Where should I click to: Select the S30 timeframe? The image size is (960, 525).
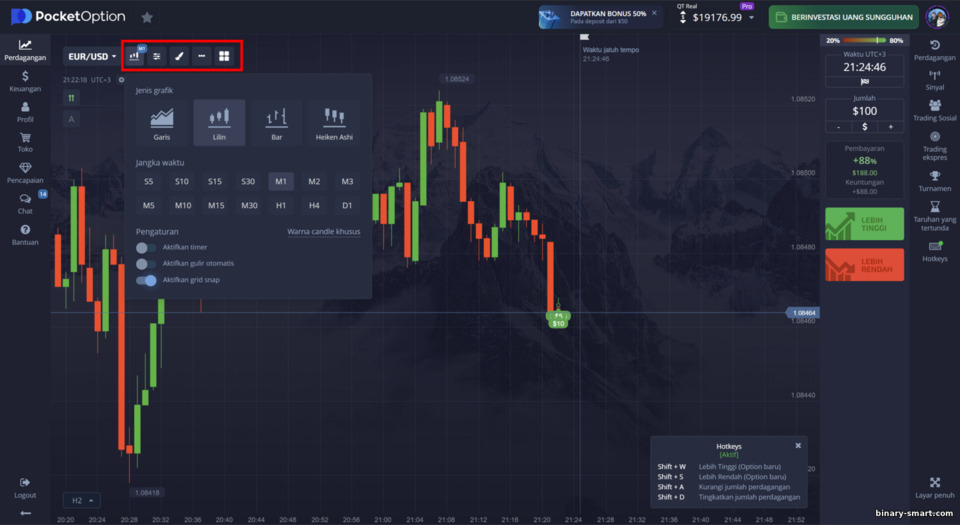click(x=248, y=182)
